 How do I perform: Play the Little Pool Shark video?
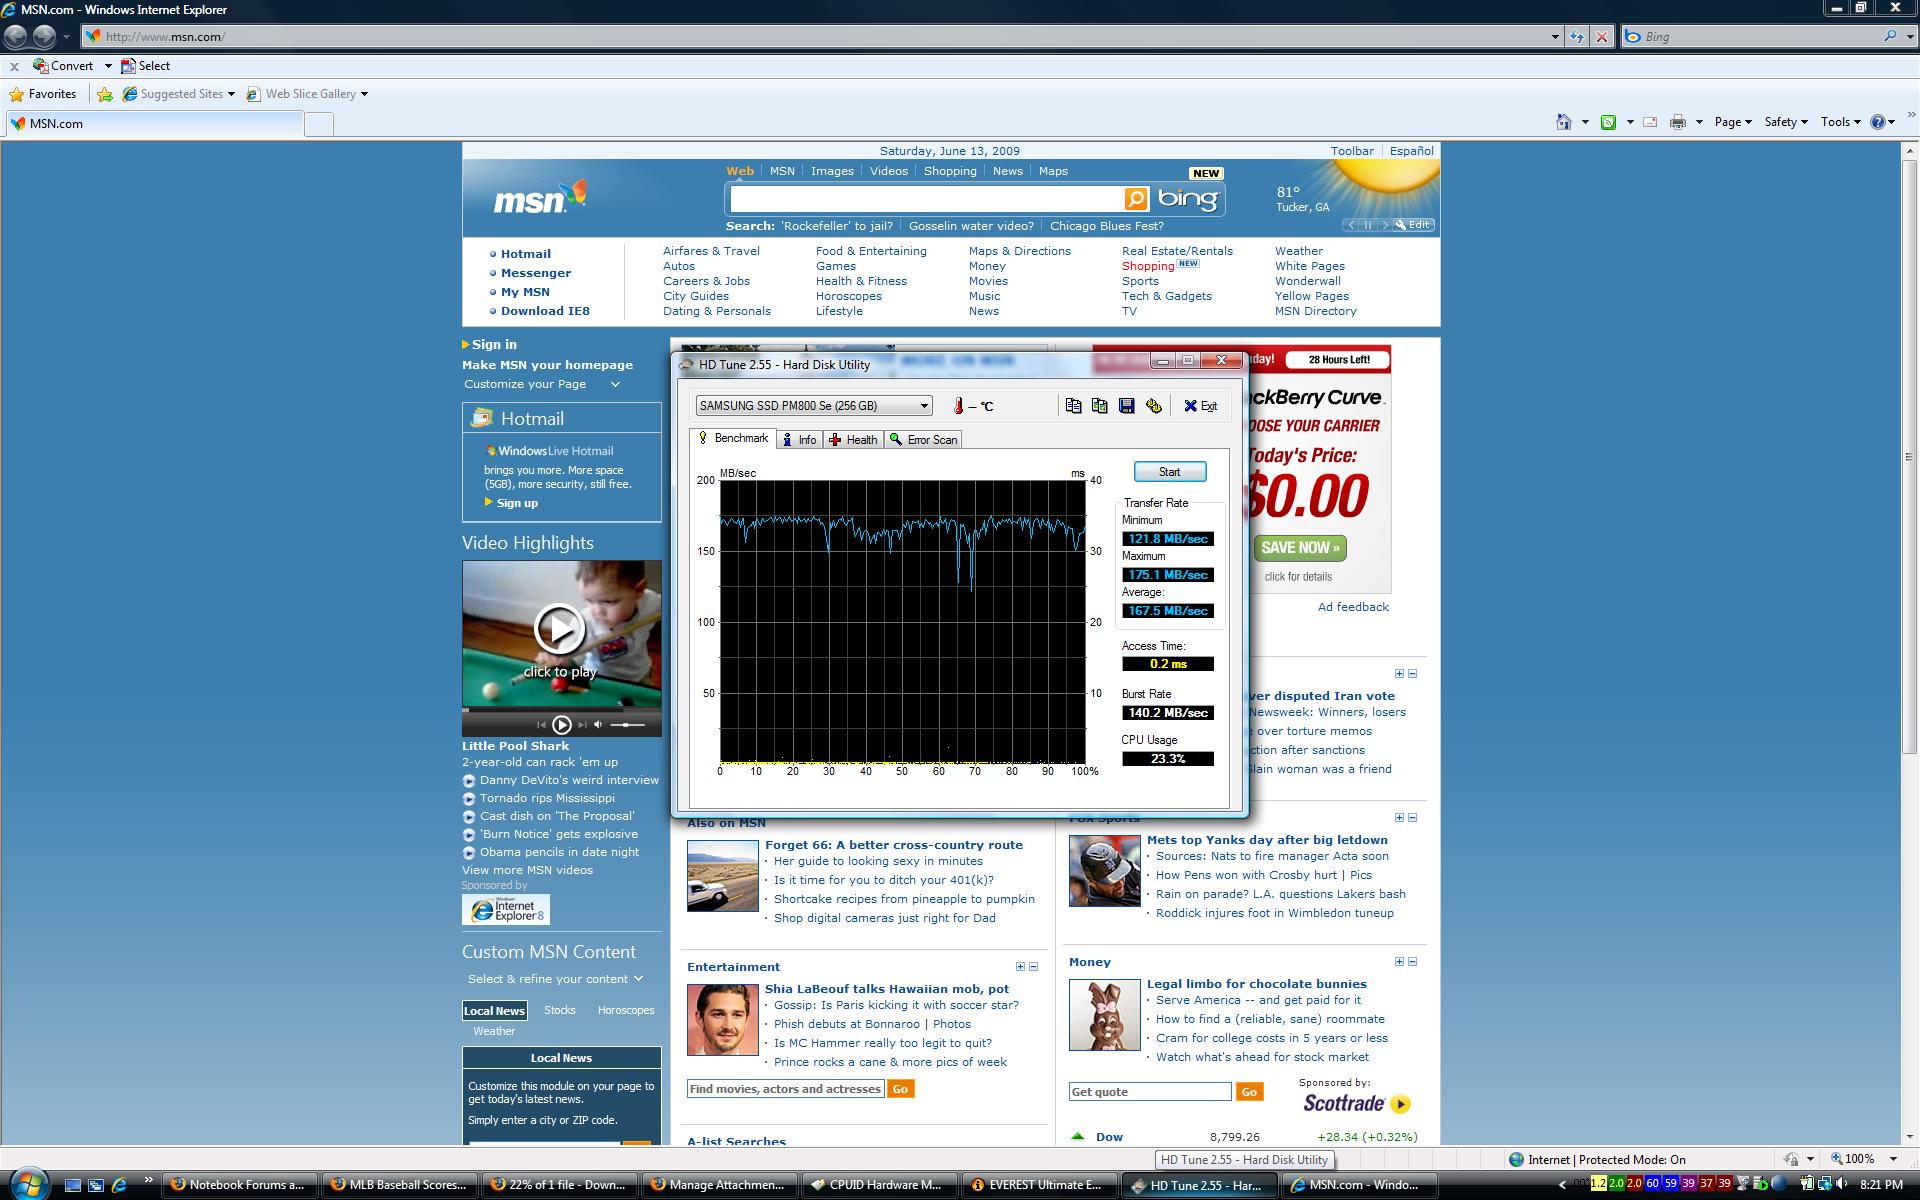coord(560,629)
